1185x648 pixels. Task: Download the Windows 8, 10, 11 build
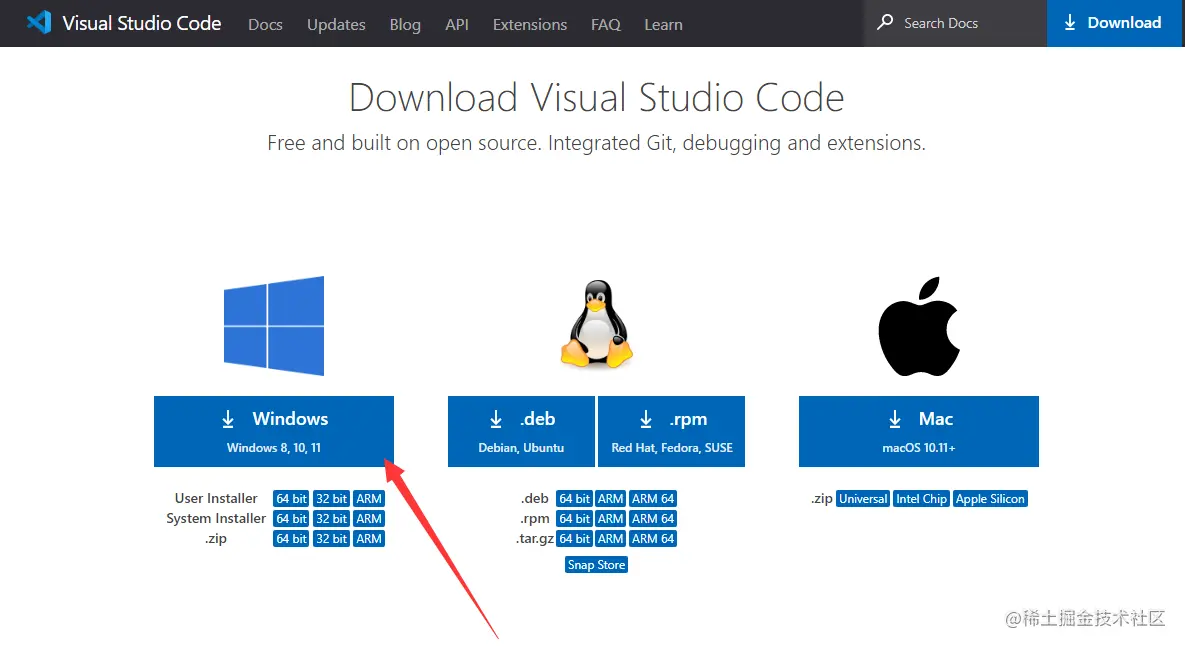pos(274,431)
